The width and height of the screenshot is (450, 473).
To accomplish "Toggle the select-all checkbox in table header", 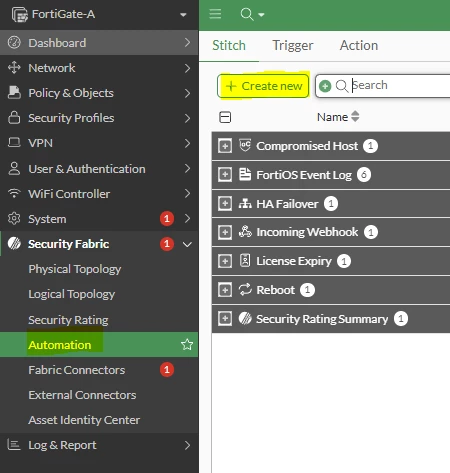I will (x=225, y=117).
